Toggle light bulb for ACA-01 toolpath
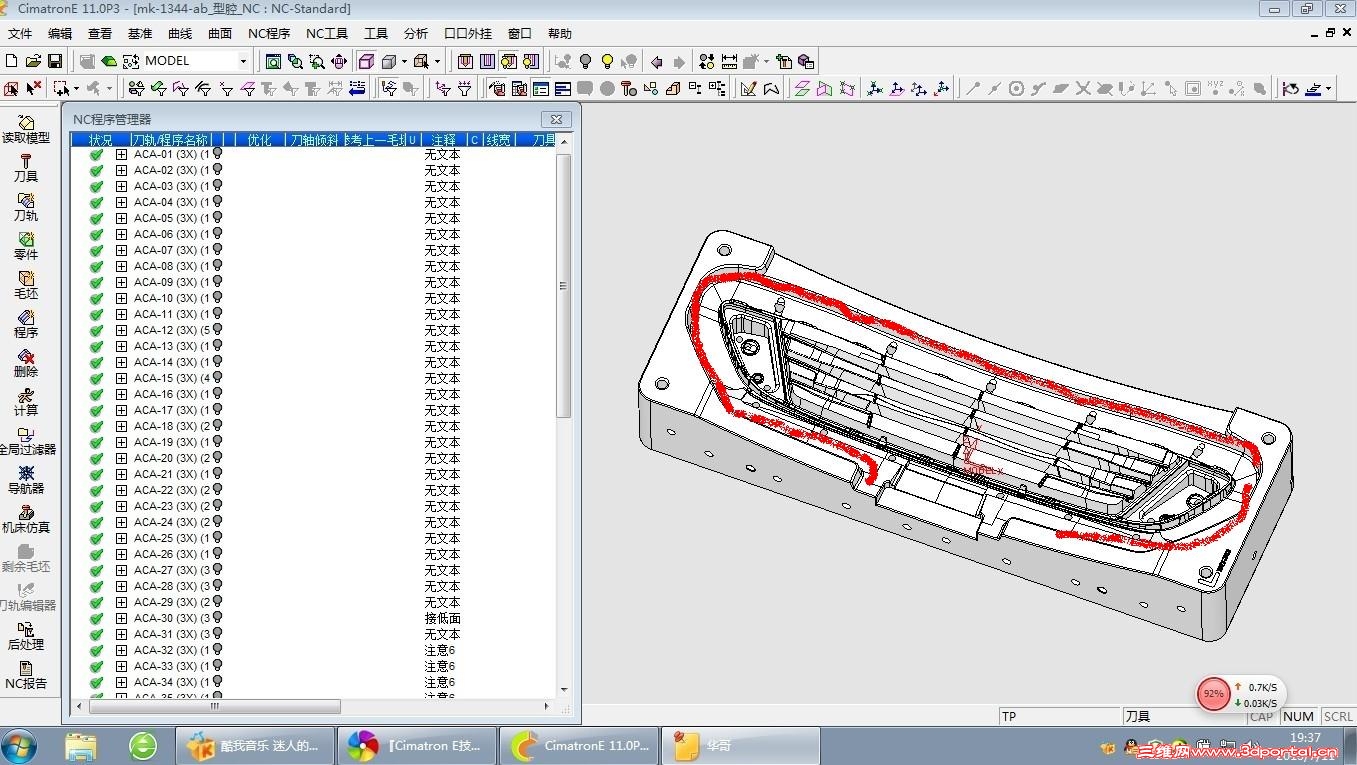This screenshot has height=765, width=1357. 217,154
